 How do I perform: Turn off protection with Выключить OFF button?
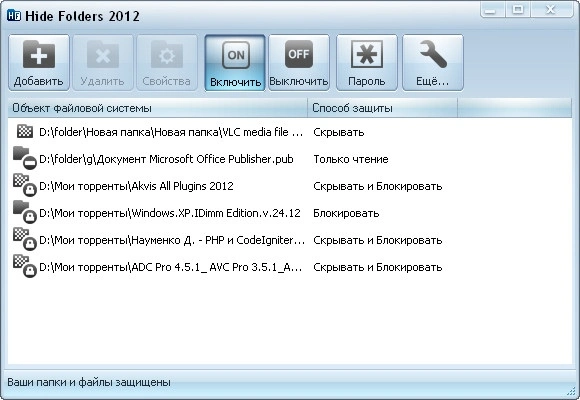(299, 62)
